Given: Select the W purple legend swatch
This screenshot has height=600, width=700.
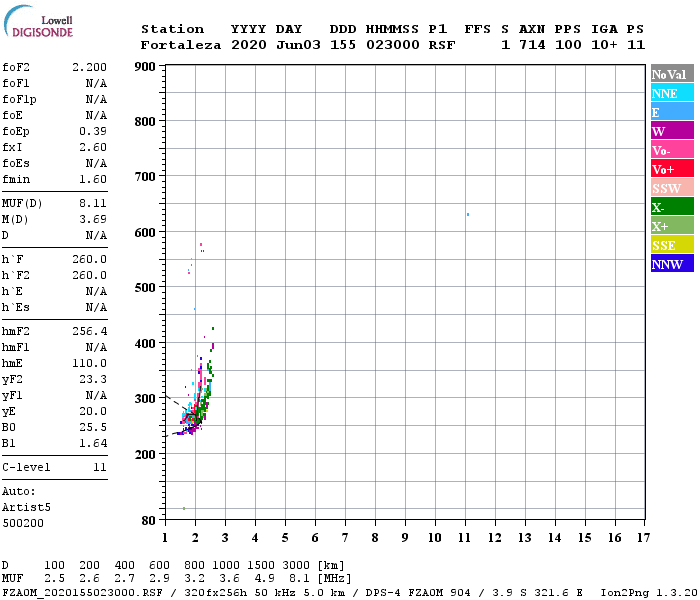Looking at the screenshot, I should pos(672,130).
